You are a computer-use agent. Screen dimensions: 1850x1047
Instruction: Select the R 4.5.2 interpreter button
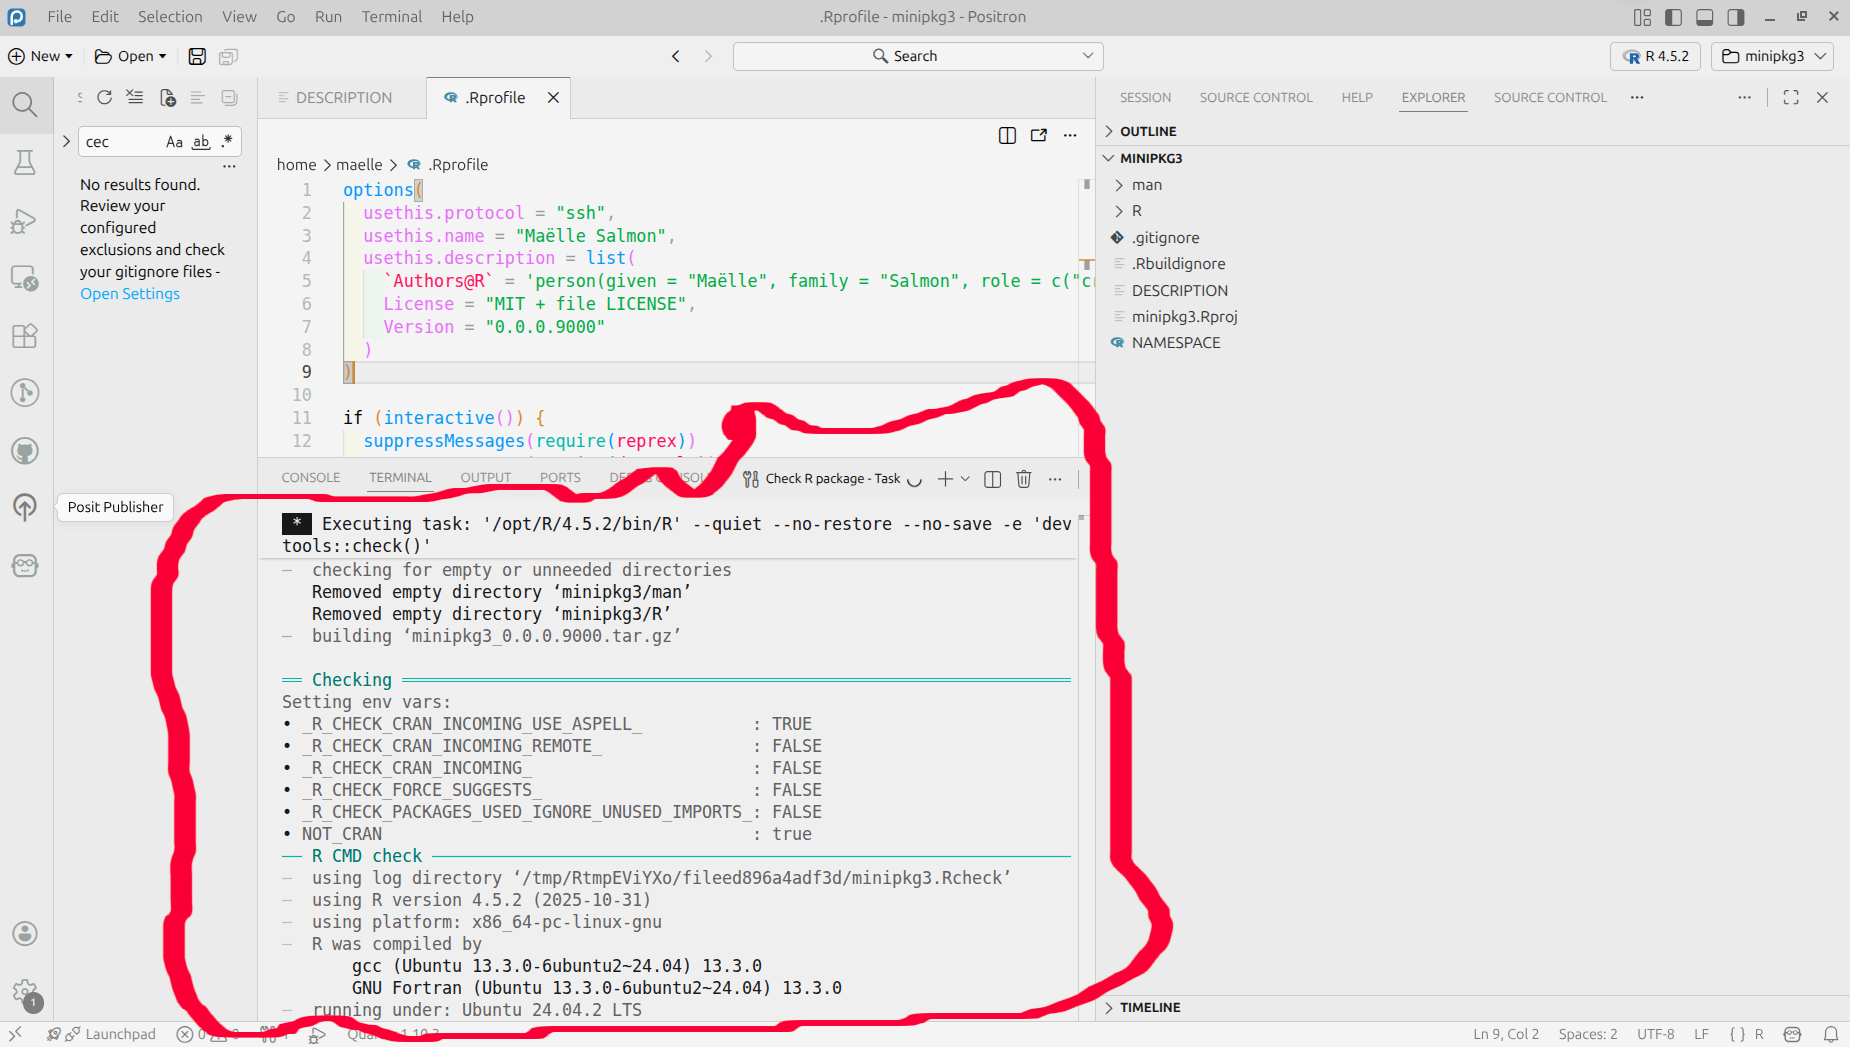pos(1656,56)
